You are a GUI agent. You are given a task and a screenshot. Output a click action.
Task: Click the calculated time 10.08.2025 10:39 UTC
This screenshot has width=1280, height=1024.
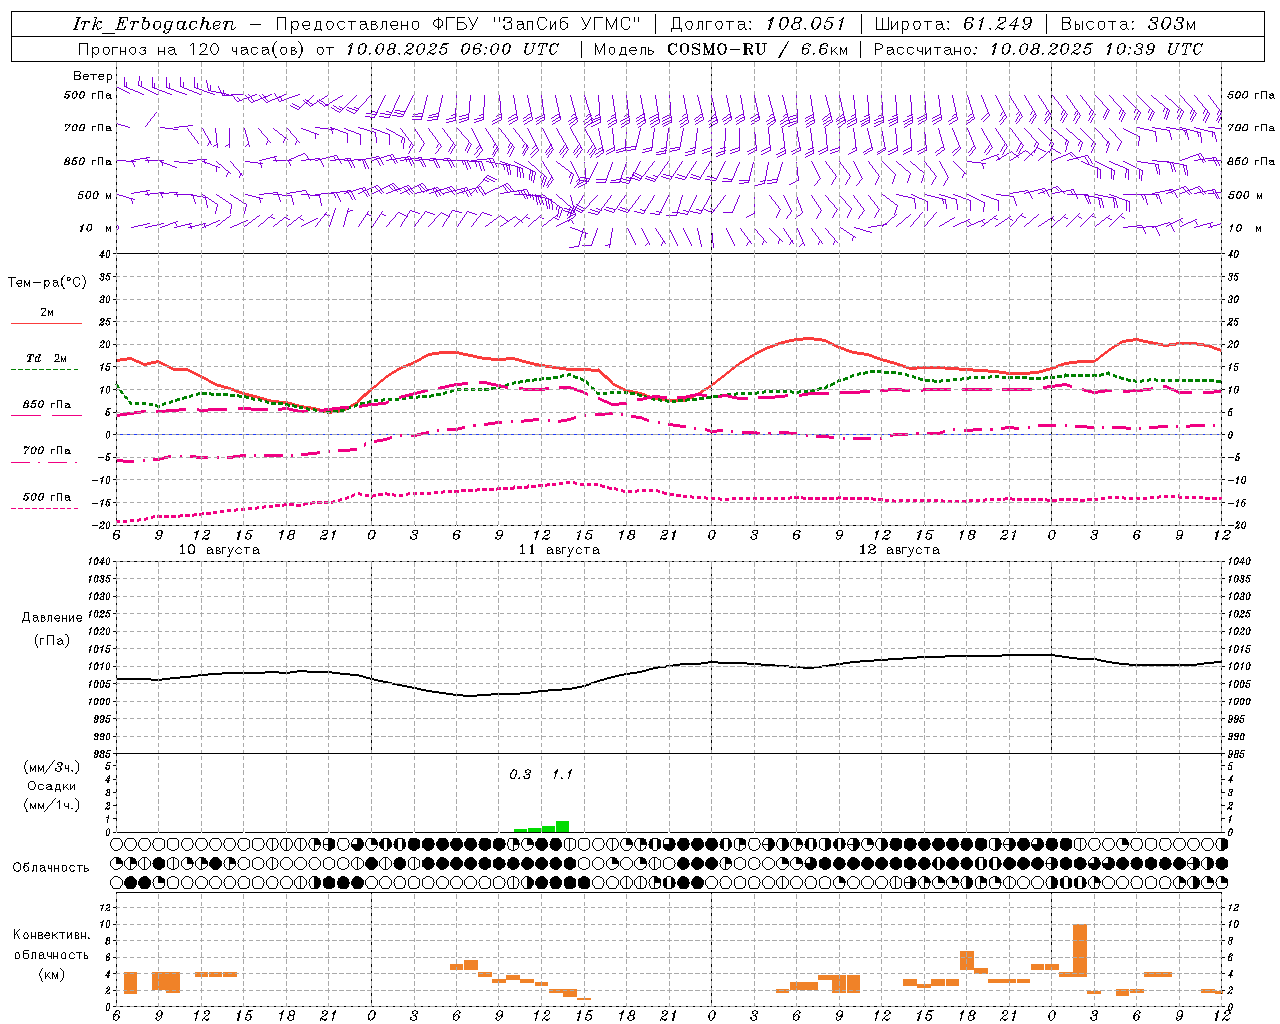click(1096, 49)
